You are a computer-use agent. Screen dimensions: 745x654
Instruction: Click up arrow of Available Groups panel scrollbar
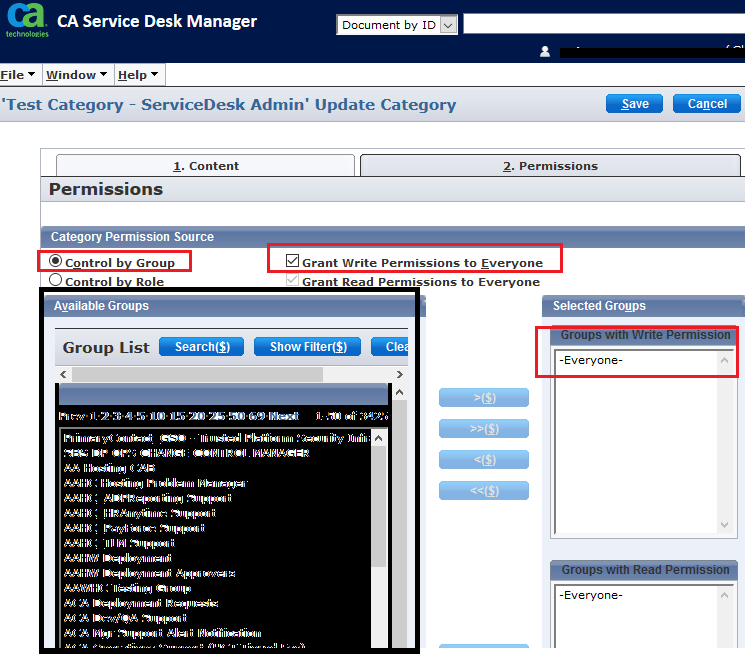400,393
